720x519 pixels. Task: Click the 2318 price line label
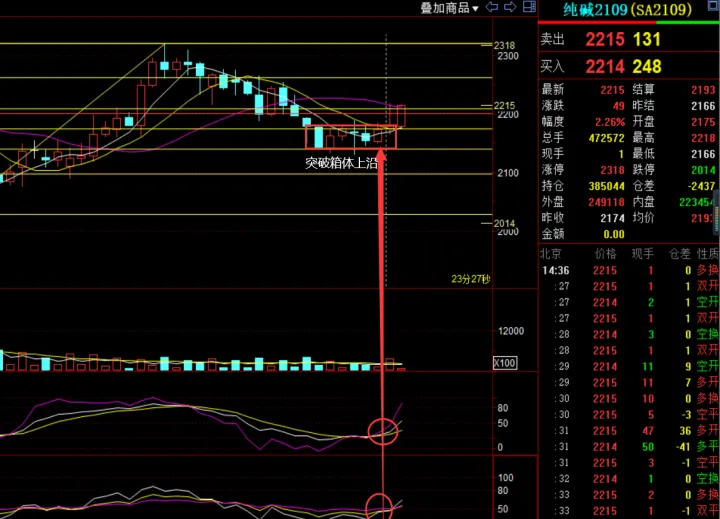tap(504, 46)
